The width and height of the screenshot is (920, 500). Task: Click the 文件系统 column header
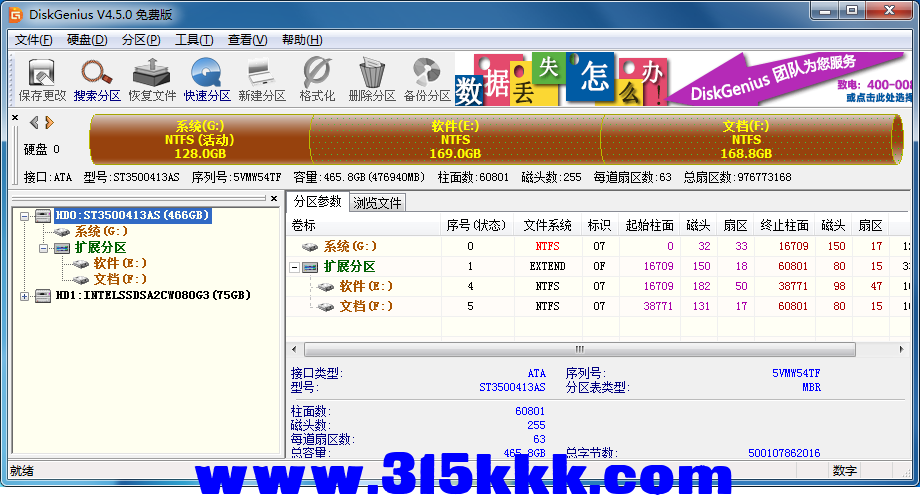(x=547, y=225)
